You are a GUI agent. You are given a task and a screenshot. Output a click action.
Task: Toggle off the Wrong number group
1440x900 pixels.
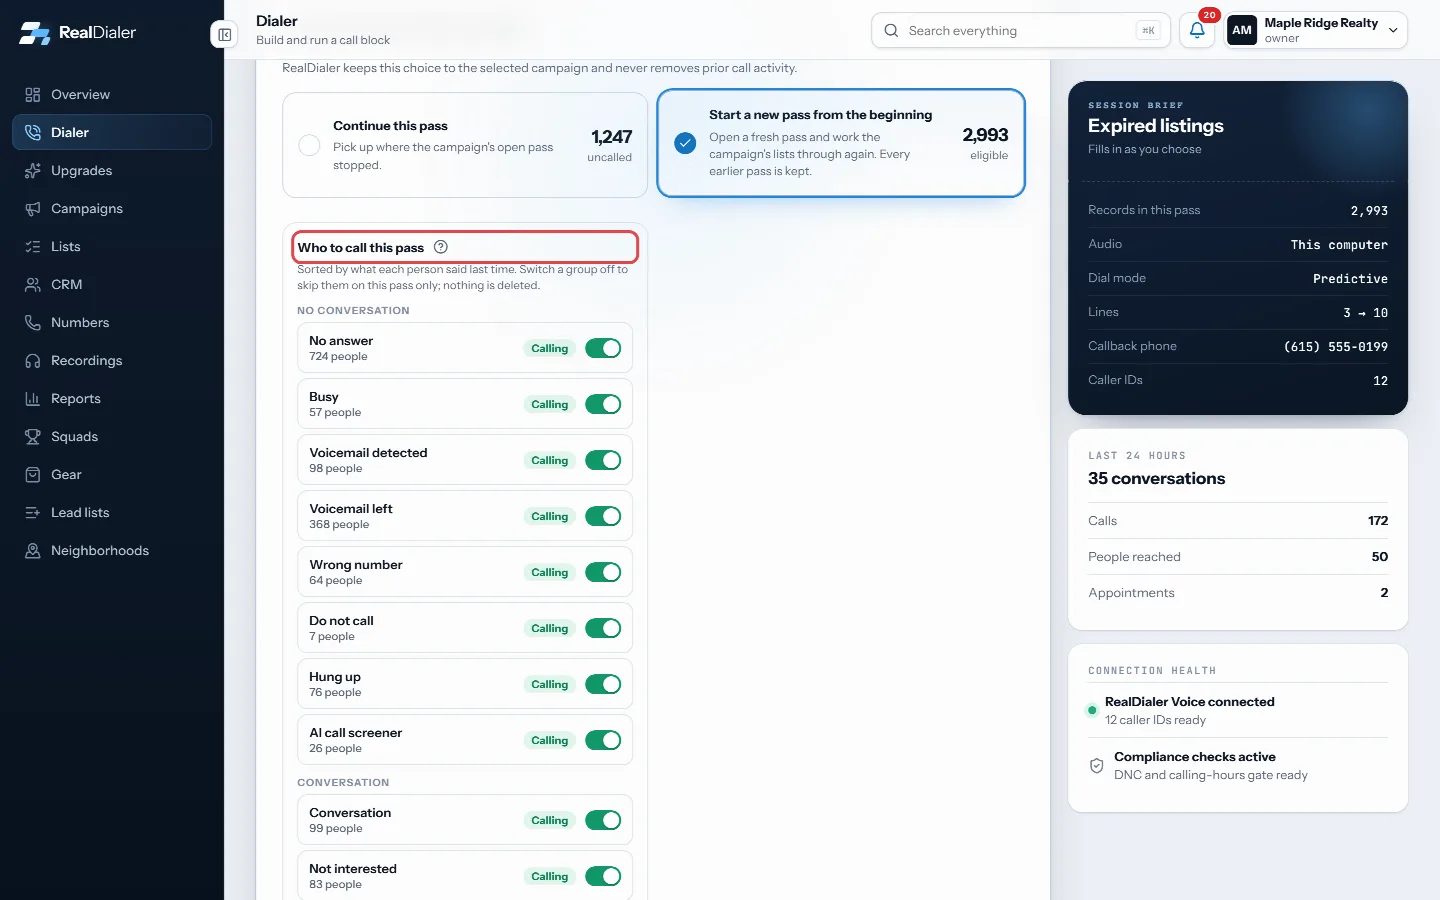[603, 572]
